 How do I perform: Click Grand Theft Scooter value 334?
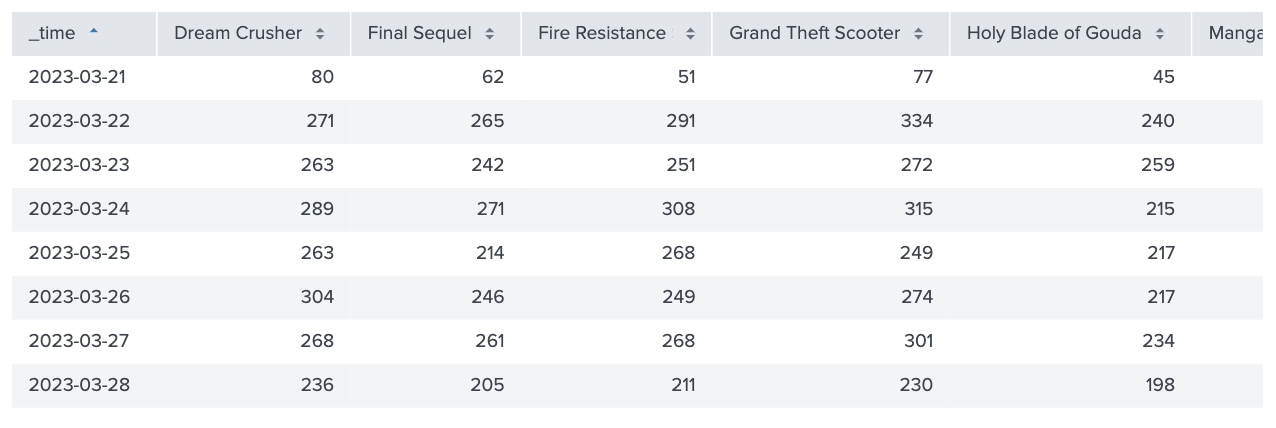coord(916,121)
